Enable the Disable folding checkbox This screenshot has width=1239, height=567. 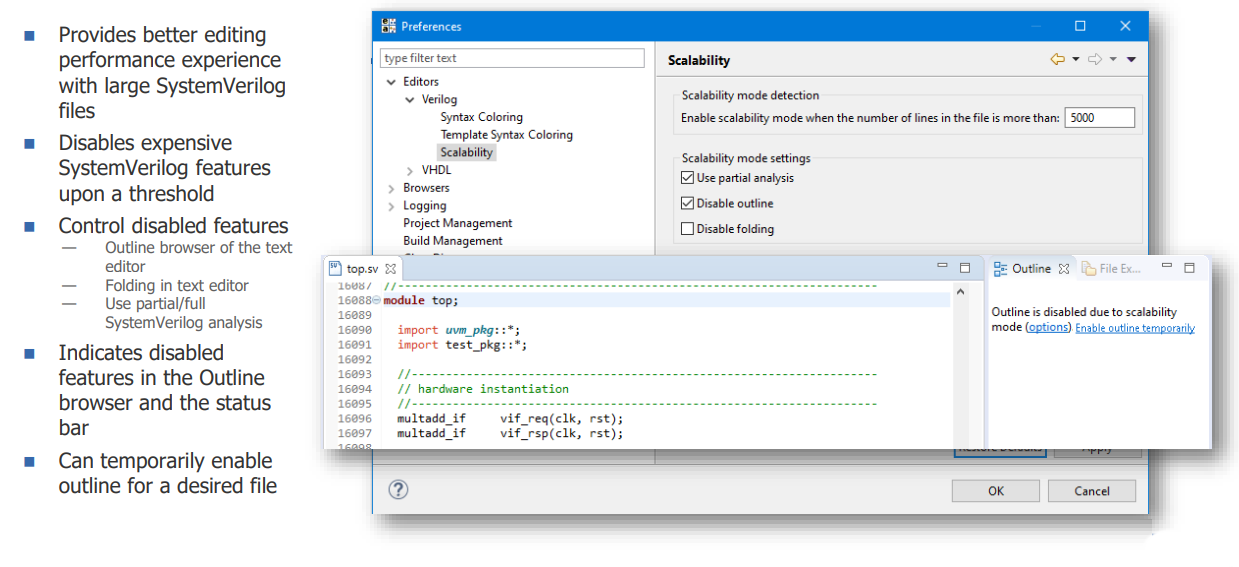[x=687, y=229]
